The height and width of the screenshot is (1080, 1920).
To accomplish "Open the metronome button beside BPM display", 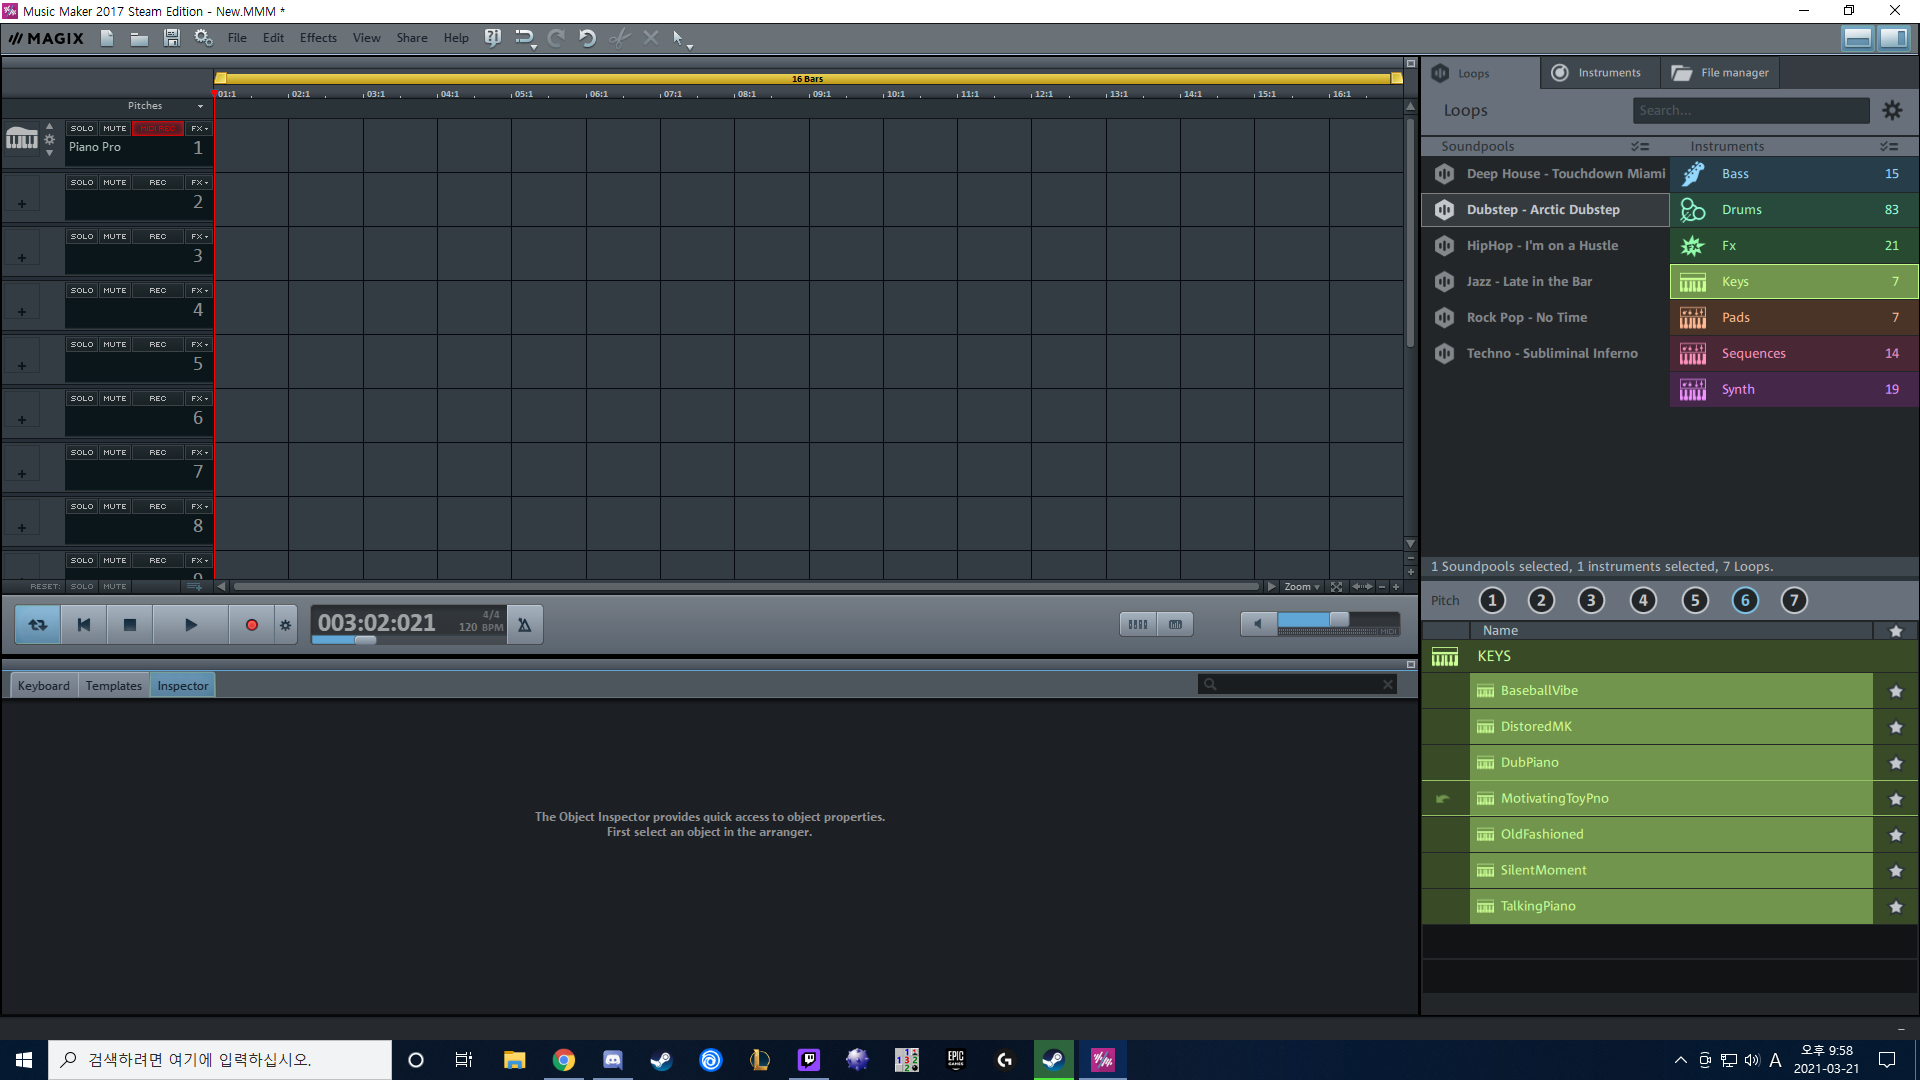I will [x=524, y=625].
